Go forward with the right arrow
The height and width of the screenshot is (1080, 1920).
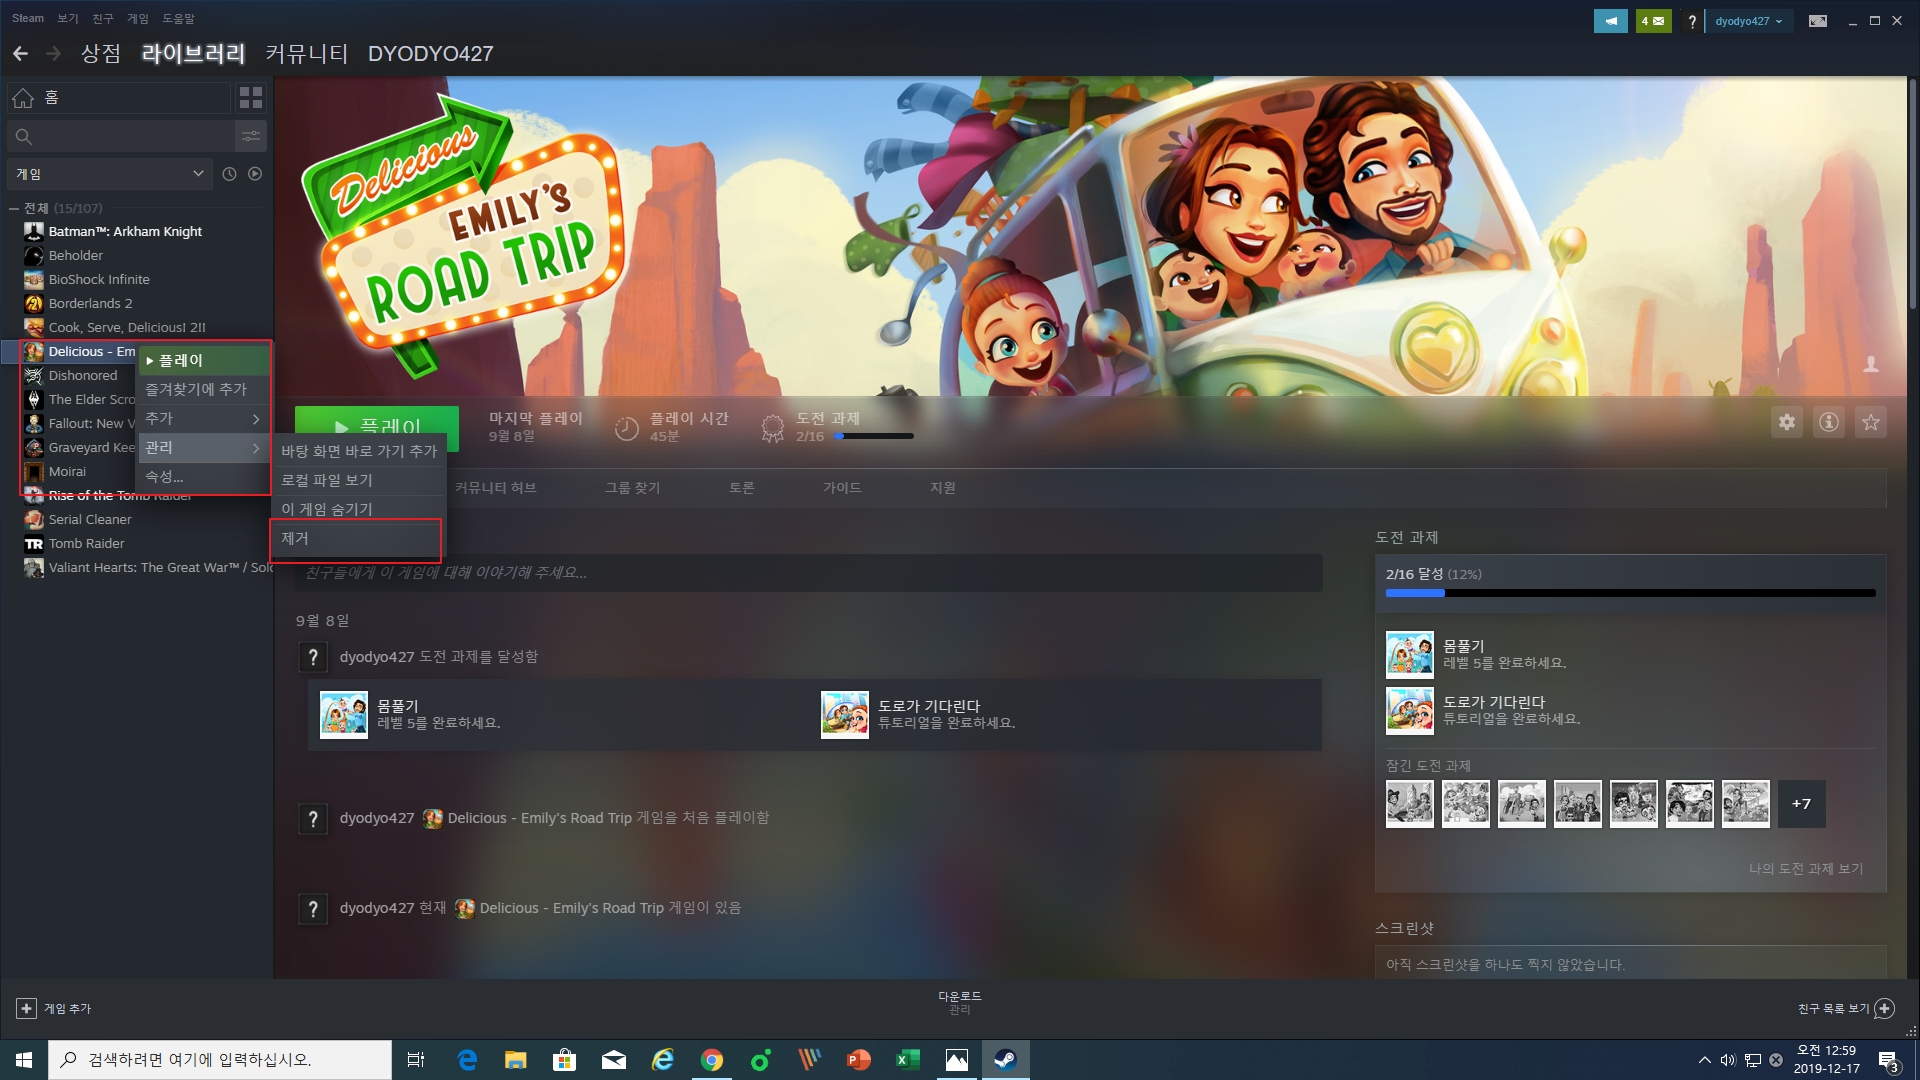[54, 53]
